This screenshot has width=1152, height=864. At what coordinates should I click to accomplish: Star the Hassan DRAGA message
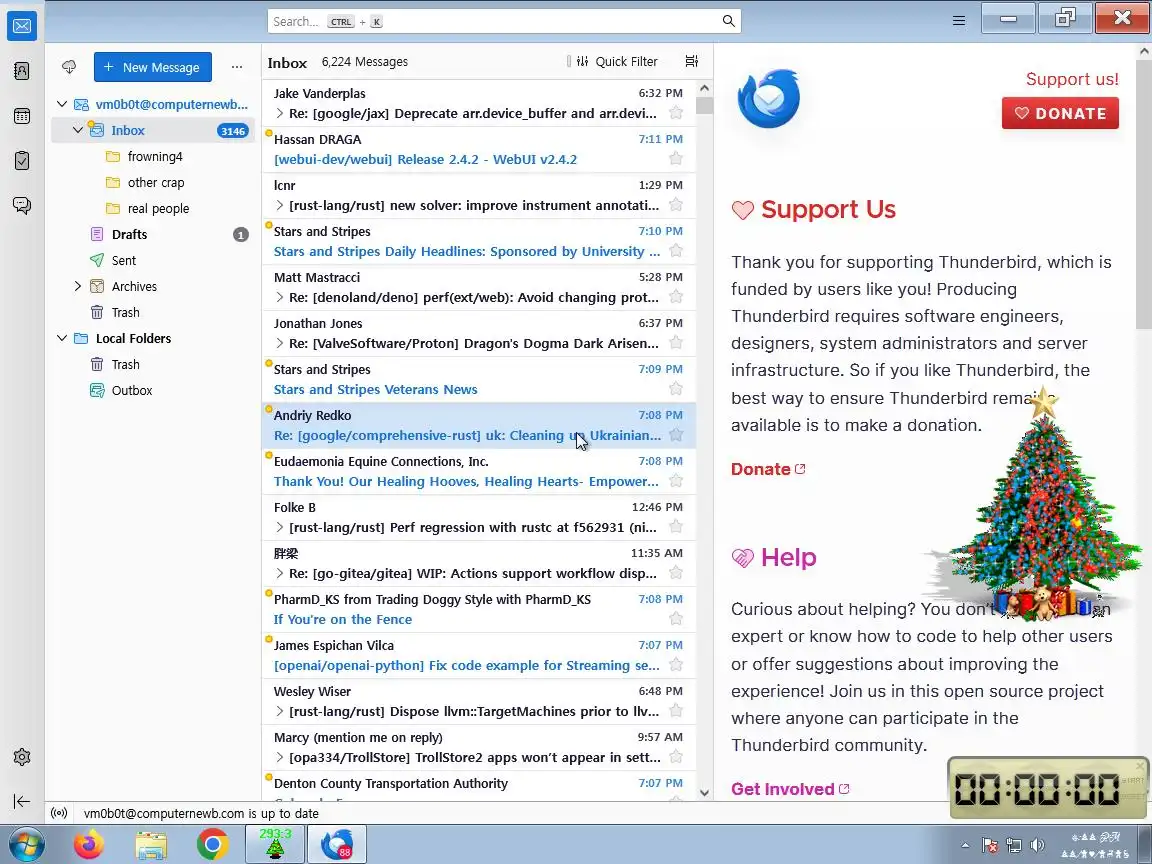pos(676,159)
